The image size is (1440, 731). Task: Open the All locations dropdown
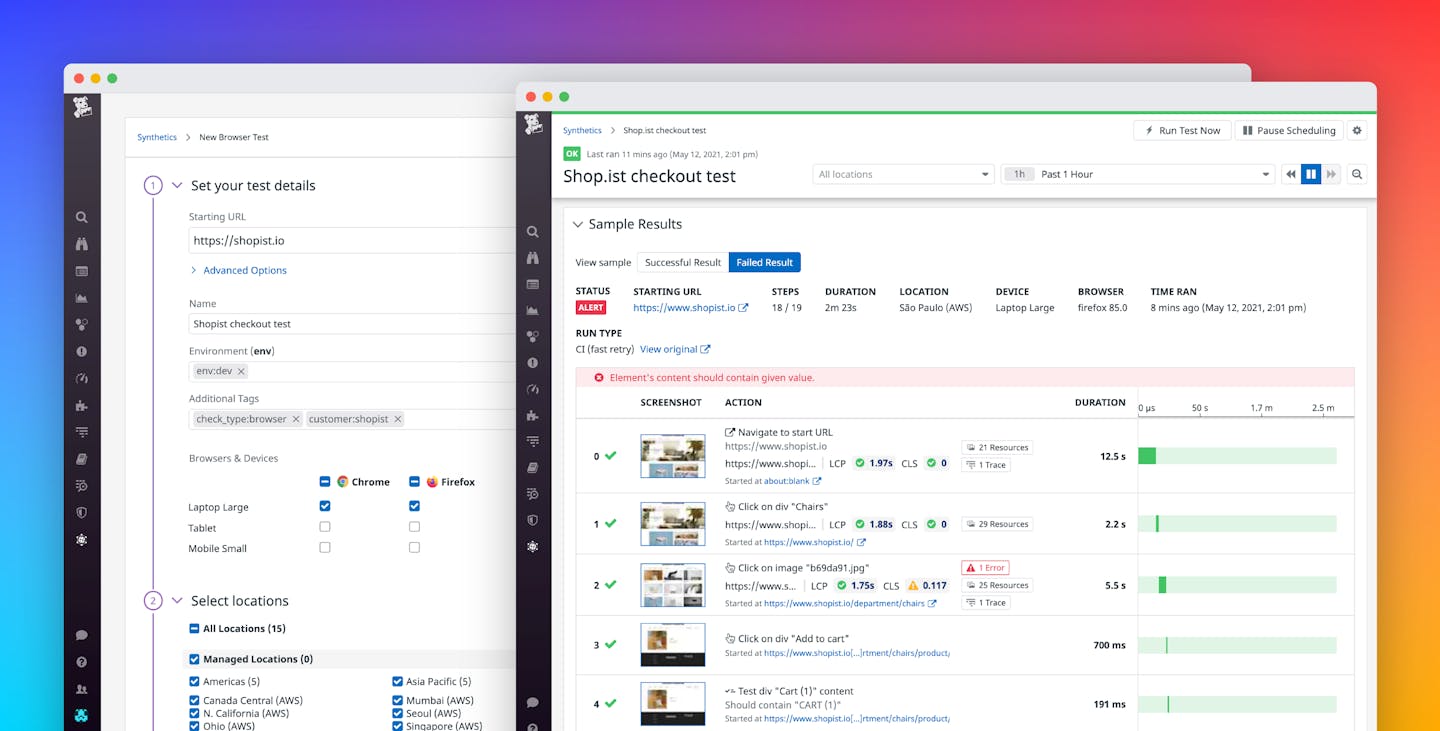(x=901, y=173)
